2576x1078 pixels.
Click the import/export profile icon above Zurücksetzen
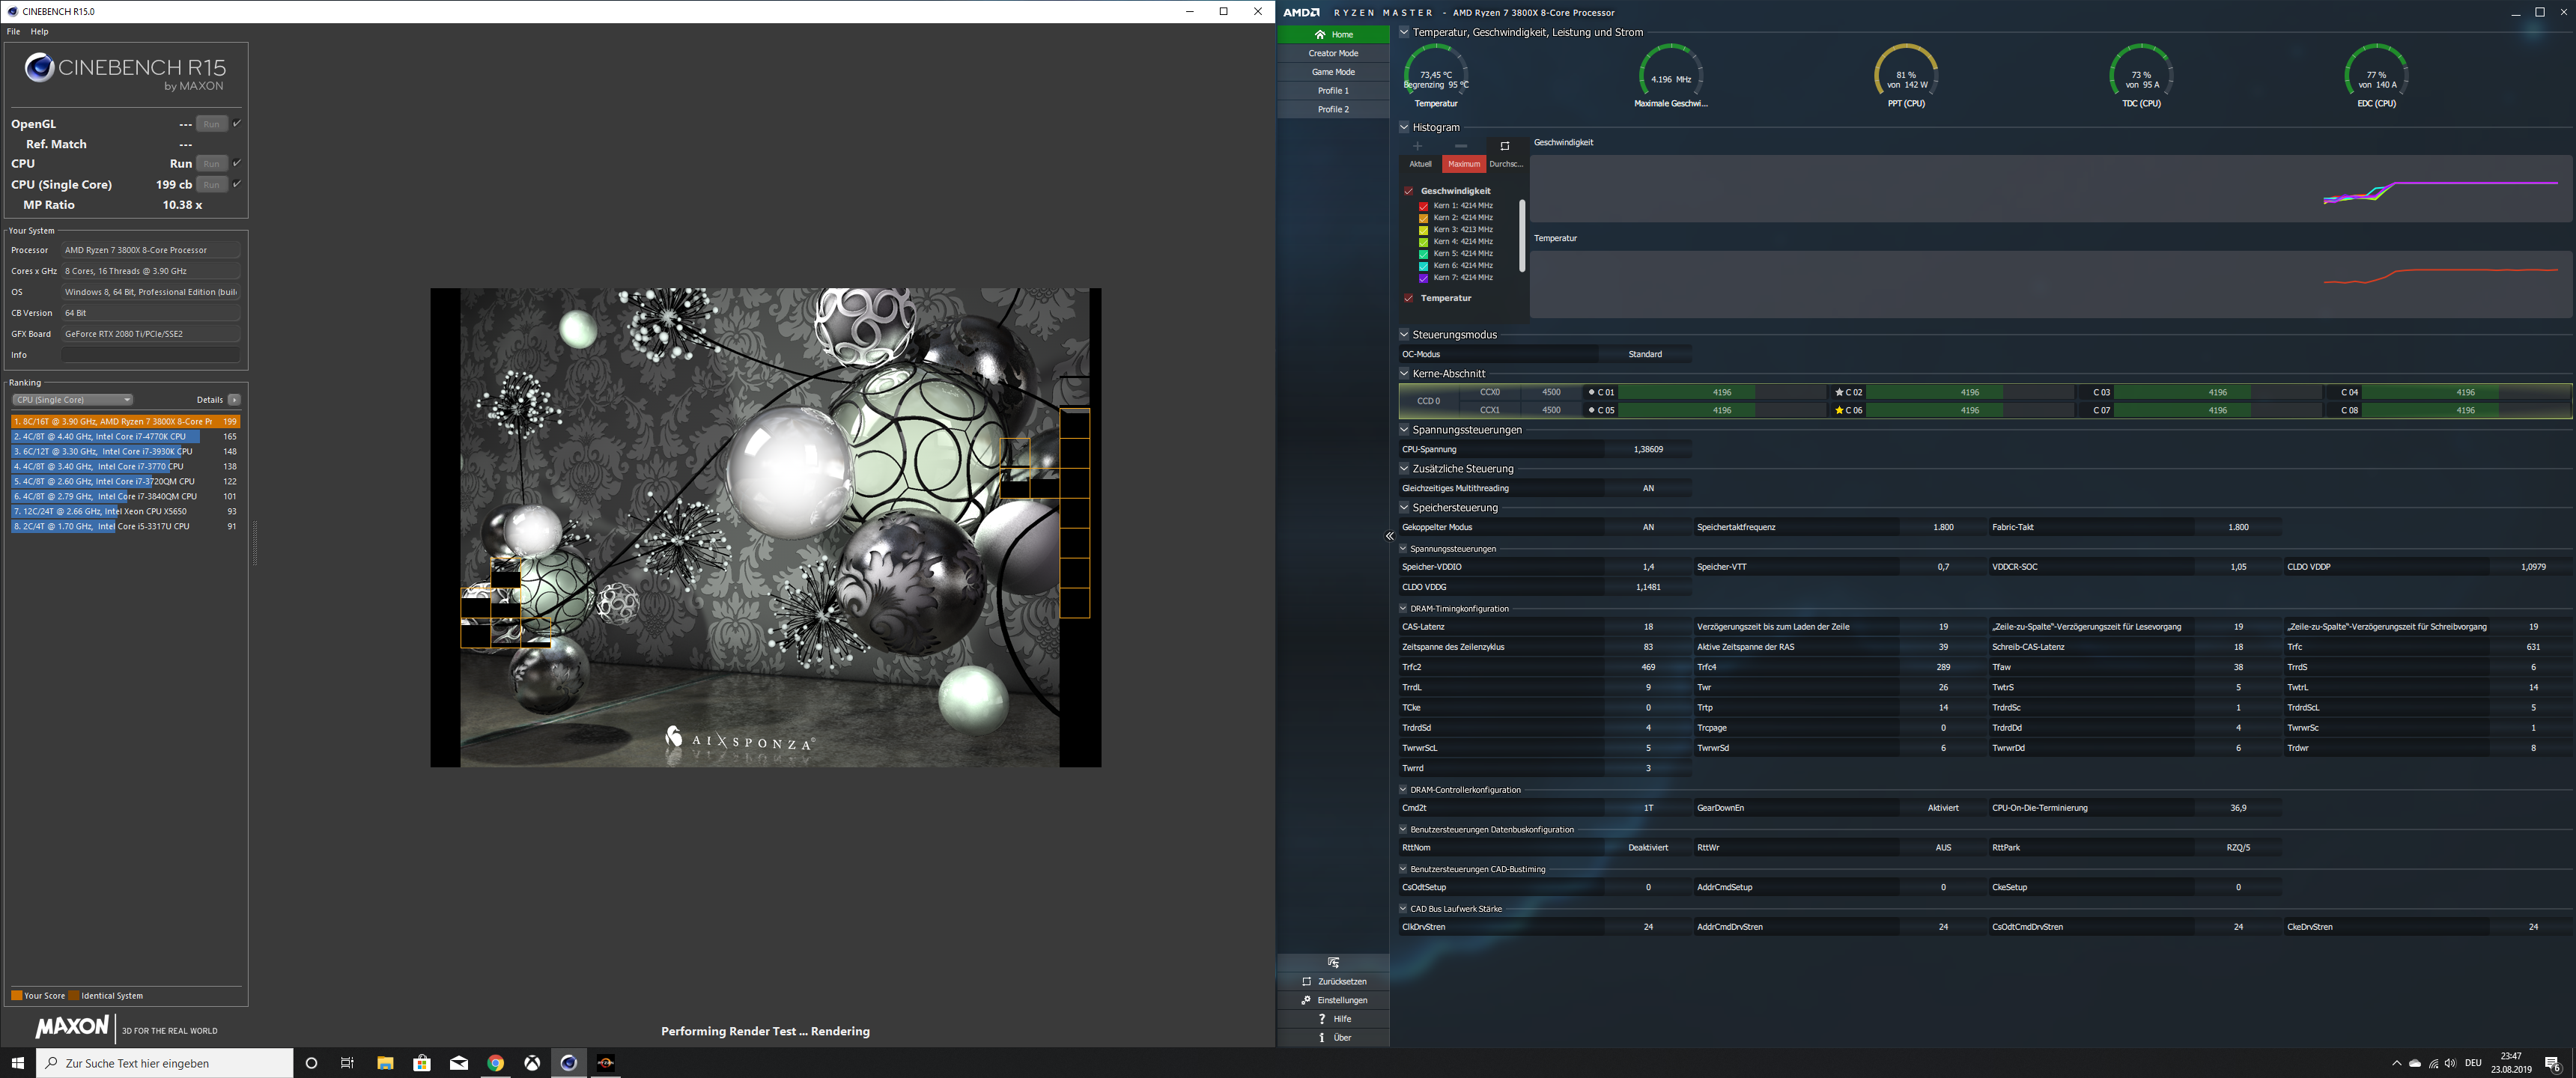pos(1333,962)
